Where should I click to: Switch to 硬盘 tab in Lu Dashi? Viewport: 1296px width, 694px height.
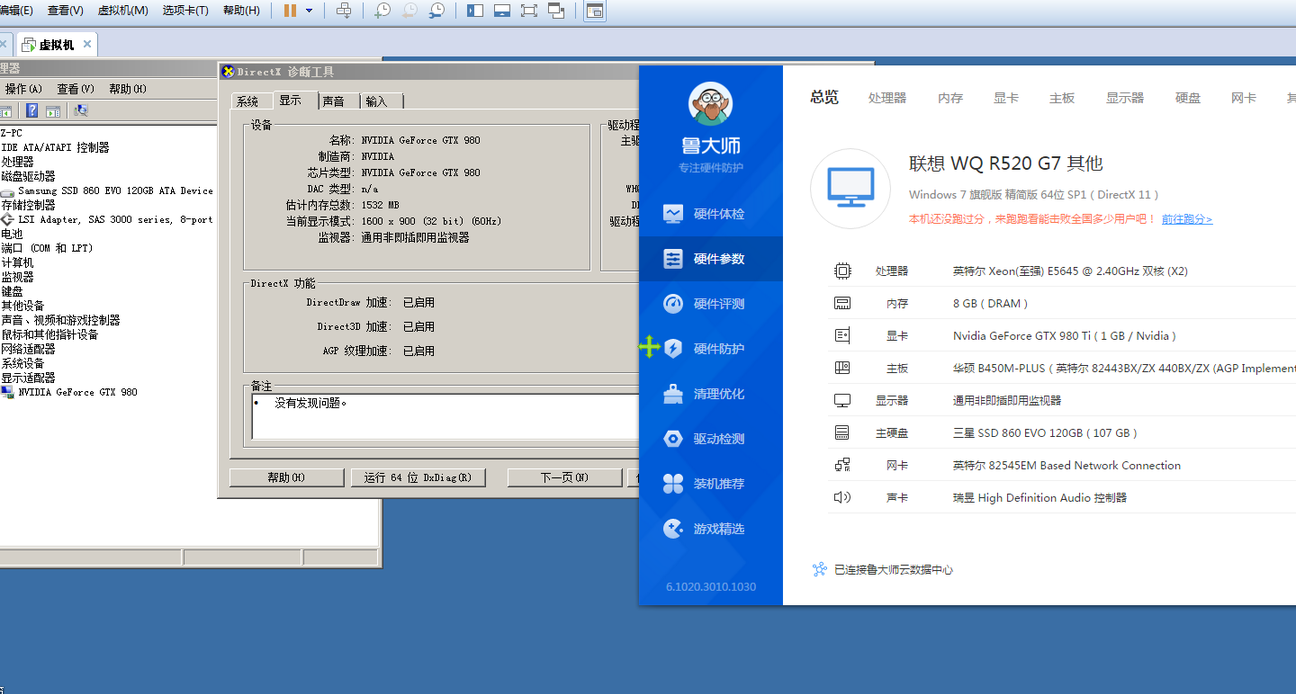1188,98
